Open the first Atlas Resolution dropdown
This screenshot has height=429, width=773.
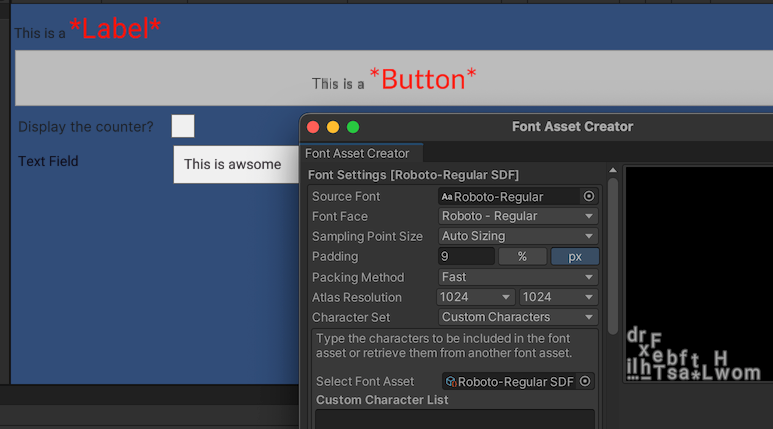click(x=476, y=297)
